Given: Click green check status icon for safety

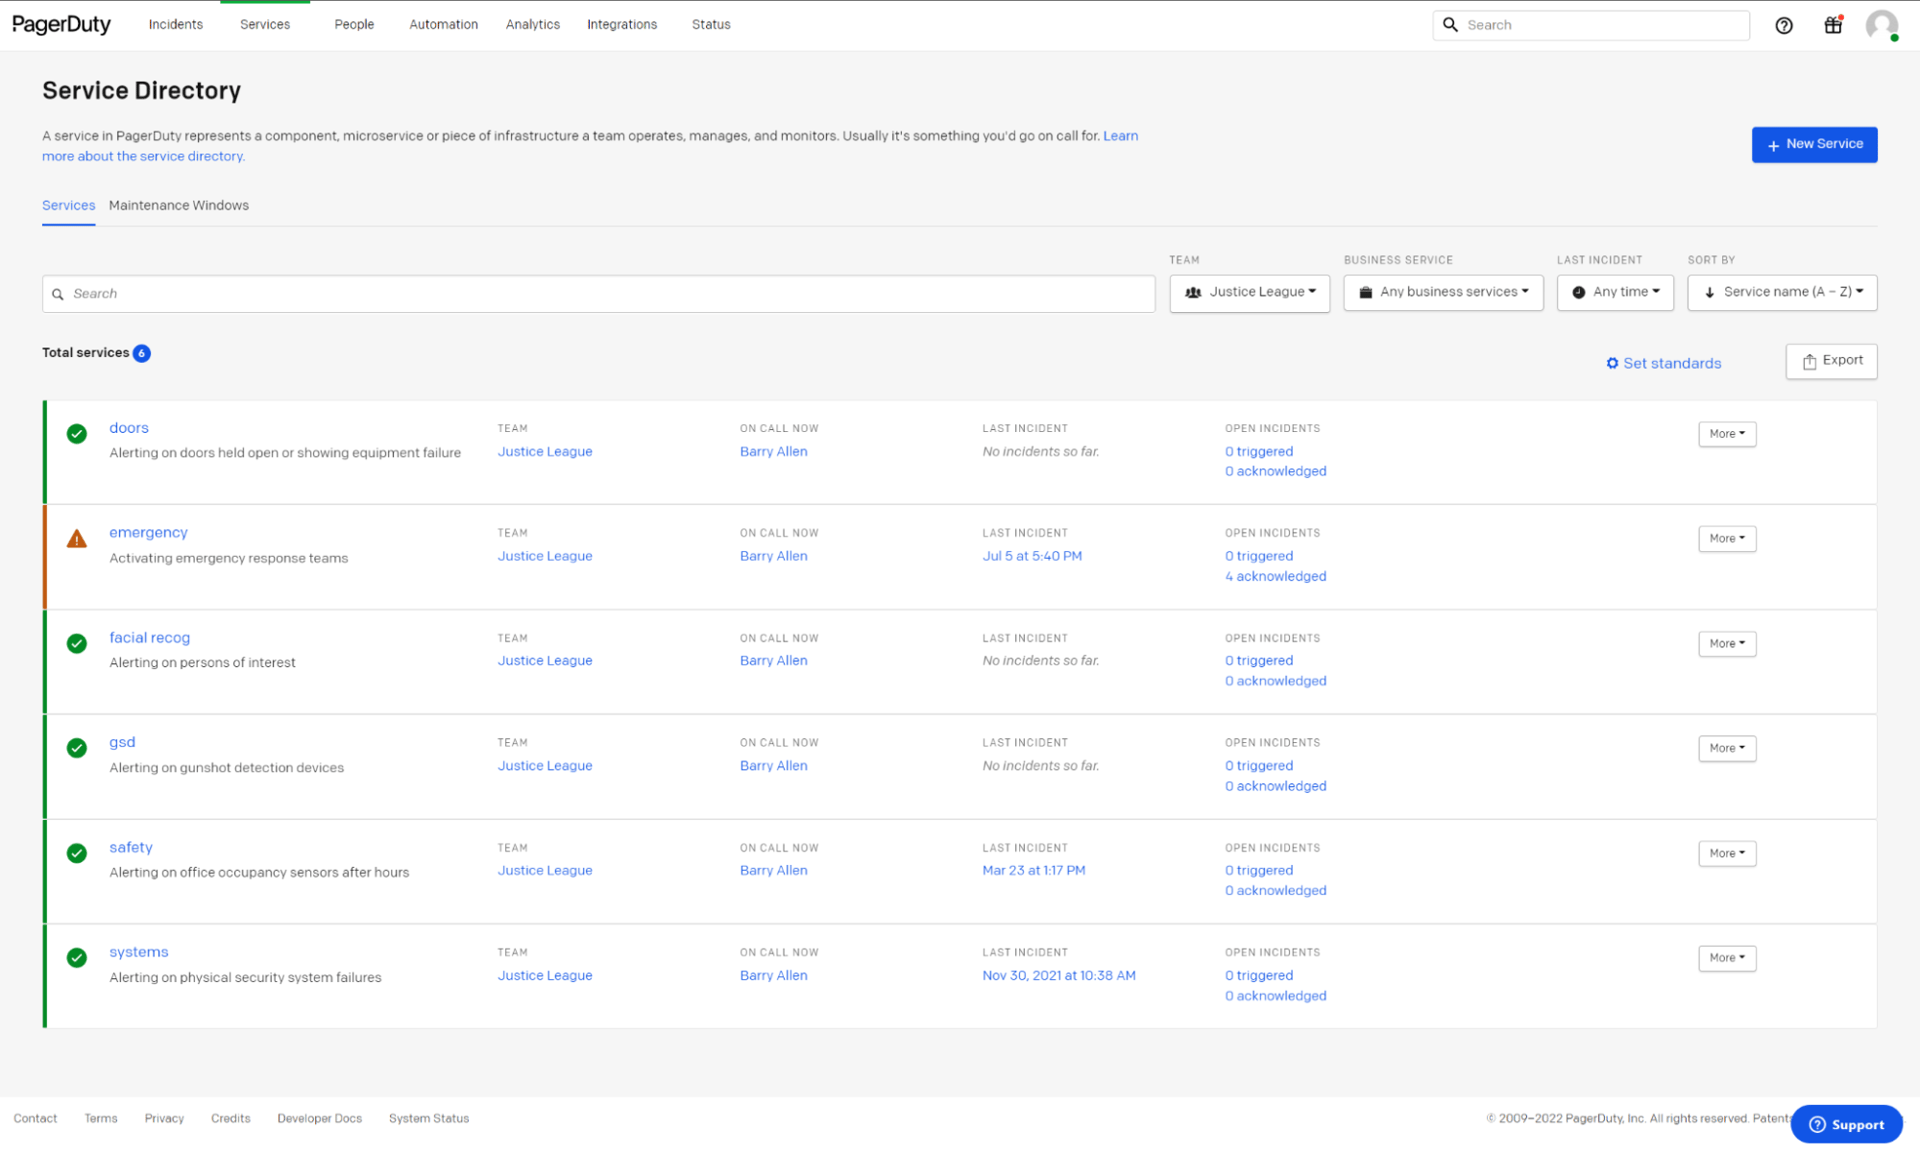Looking at the screenshot, I should (77, 853).
